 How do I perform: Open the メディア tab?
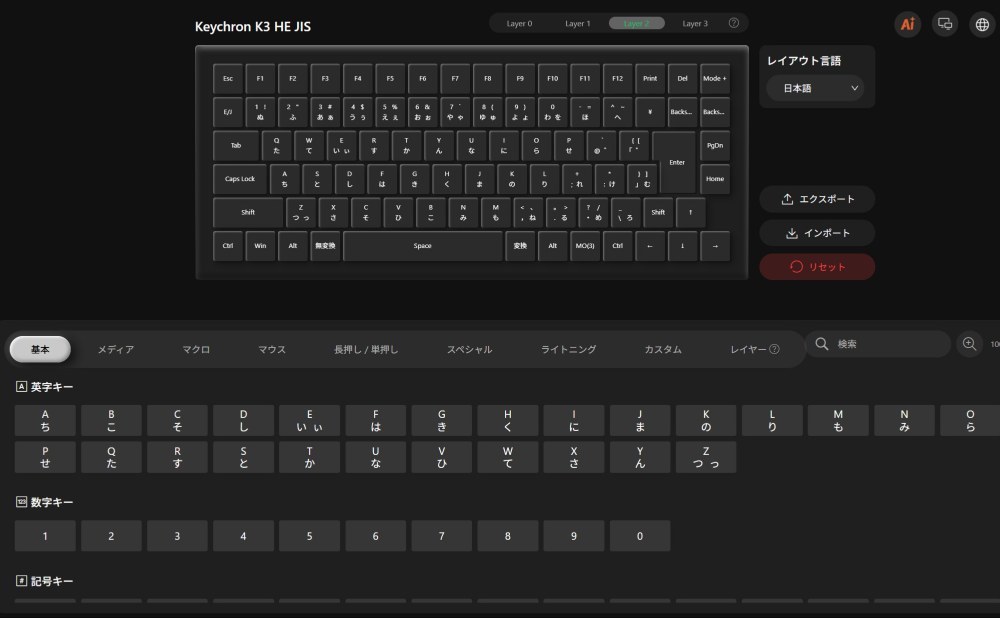pyautogui.click(x=115, y=349)
